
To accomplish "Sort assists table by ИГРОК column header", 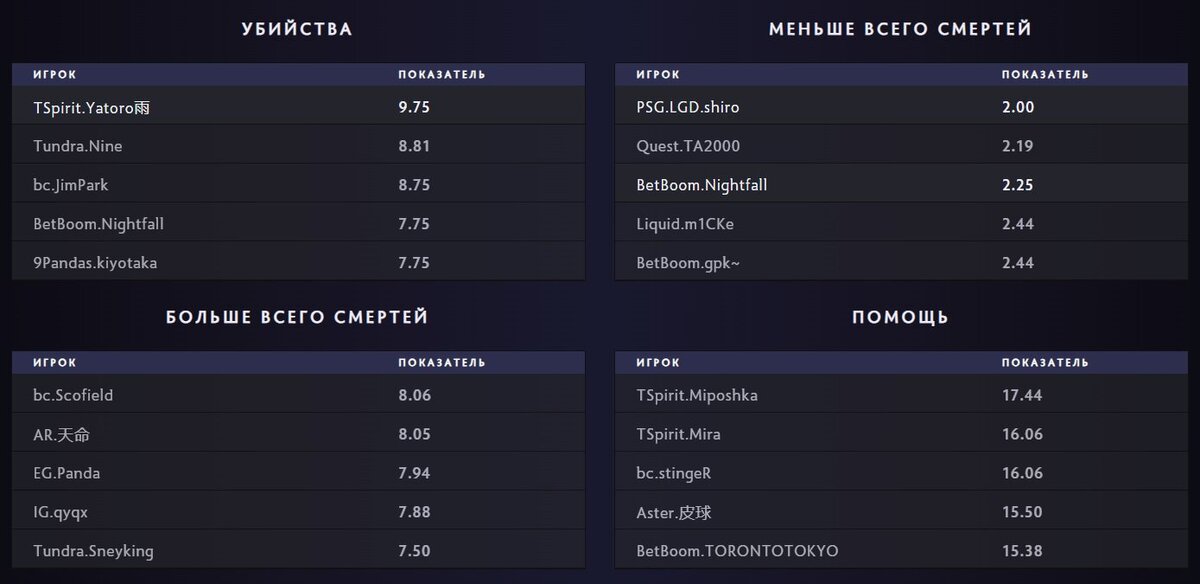I will (x=658, y=363).
